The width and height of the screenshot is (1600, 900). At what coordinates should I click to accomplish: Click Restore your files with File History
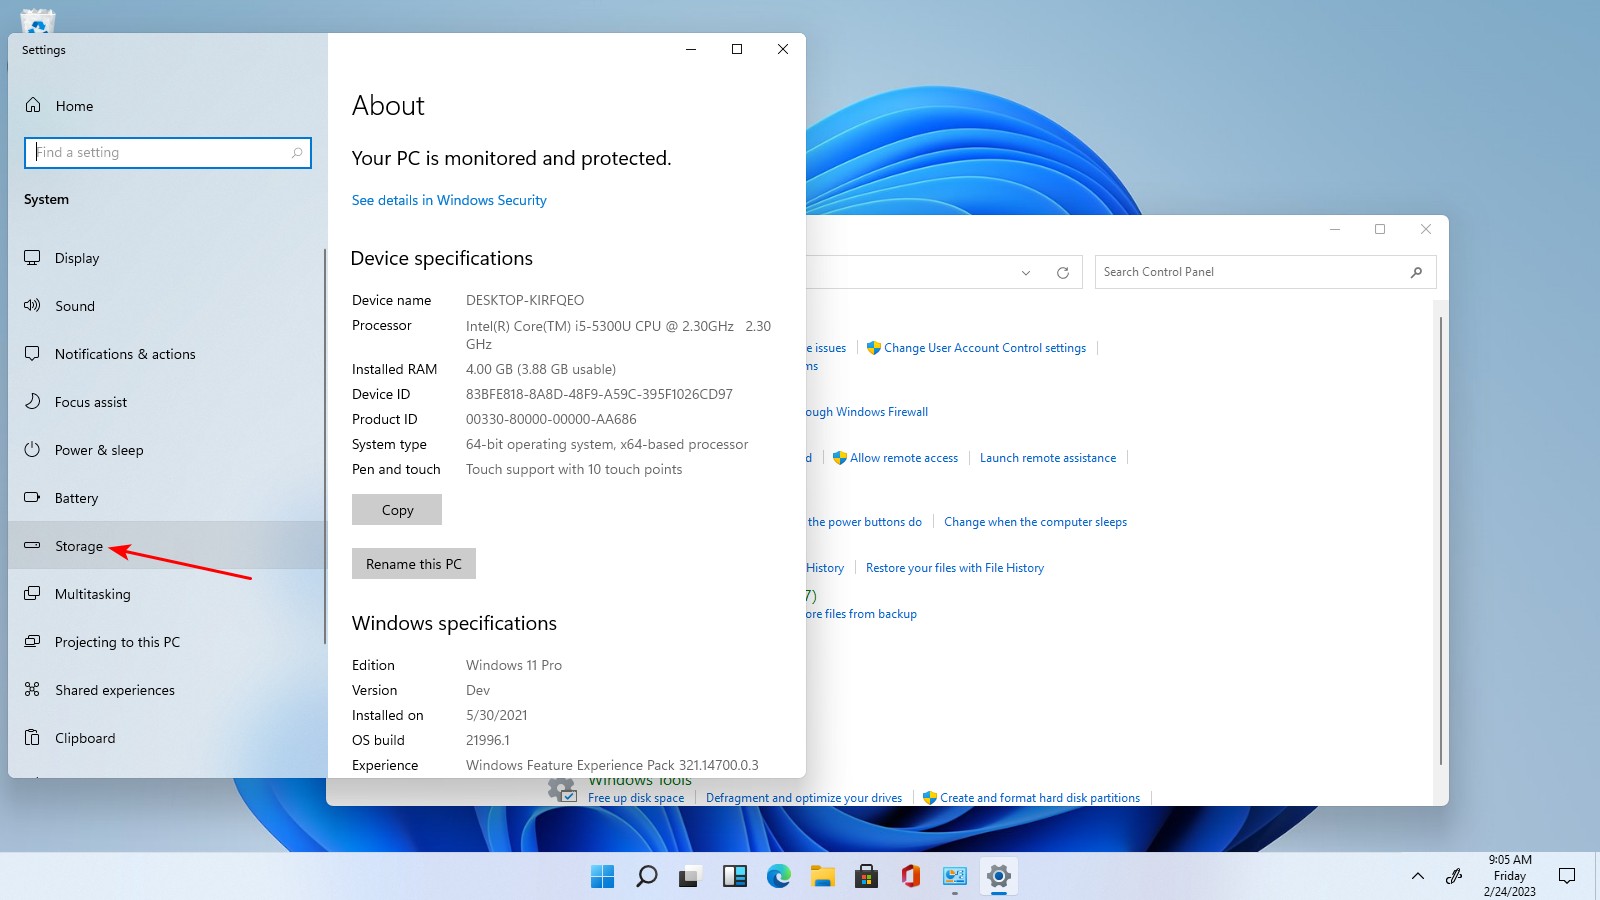[955, 568]
